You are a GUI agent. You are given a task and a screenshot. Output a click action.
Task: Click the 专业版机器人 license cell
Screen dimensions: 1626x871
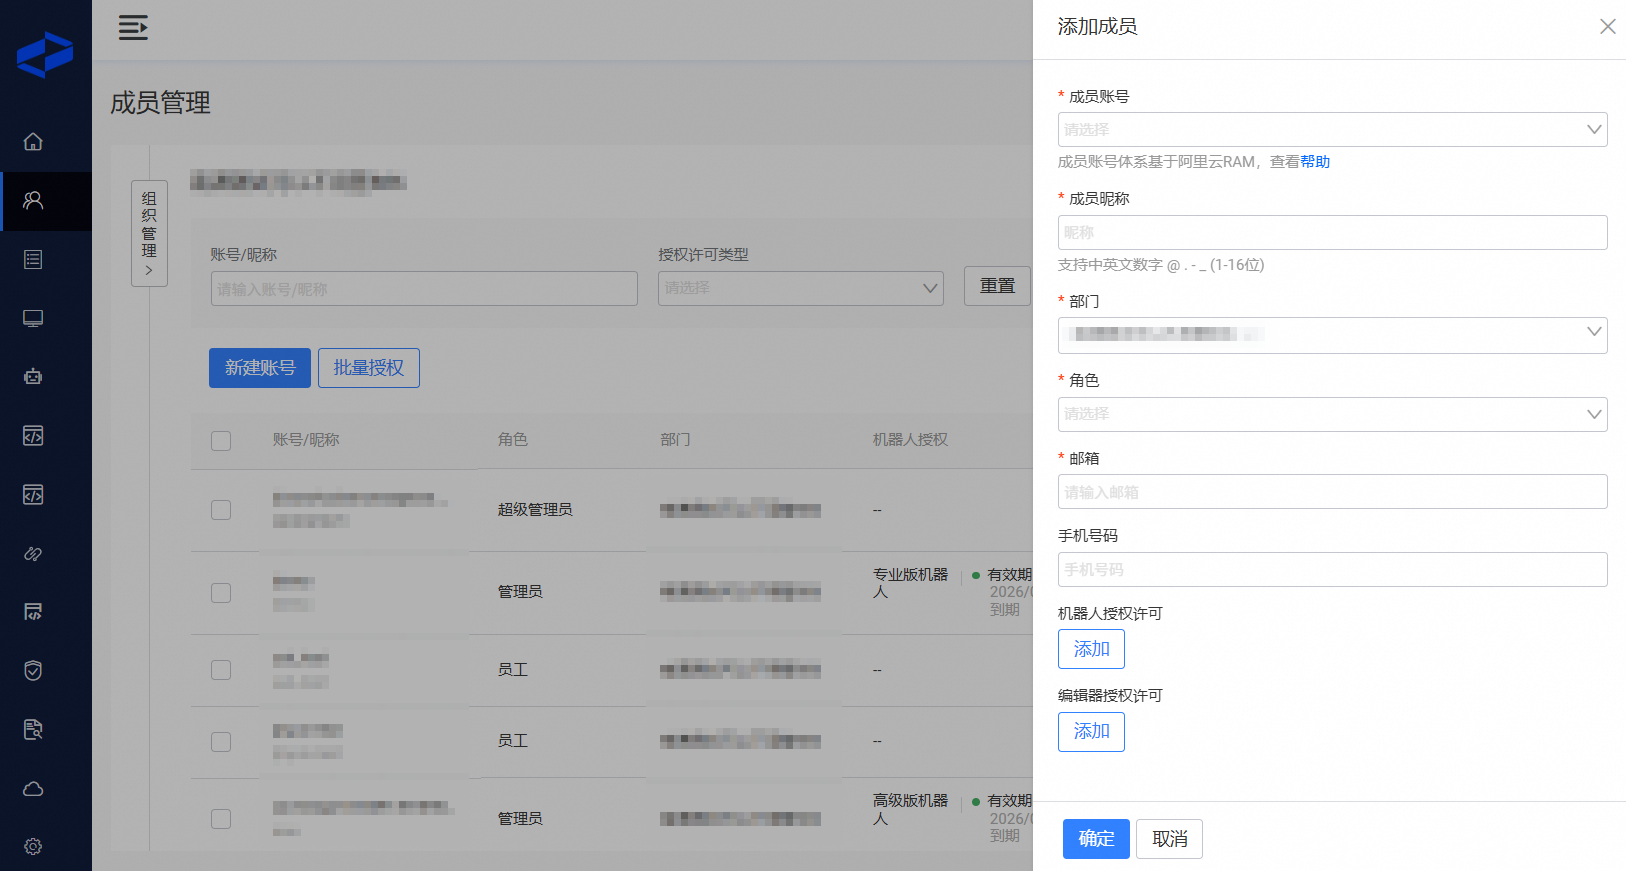910,583
